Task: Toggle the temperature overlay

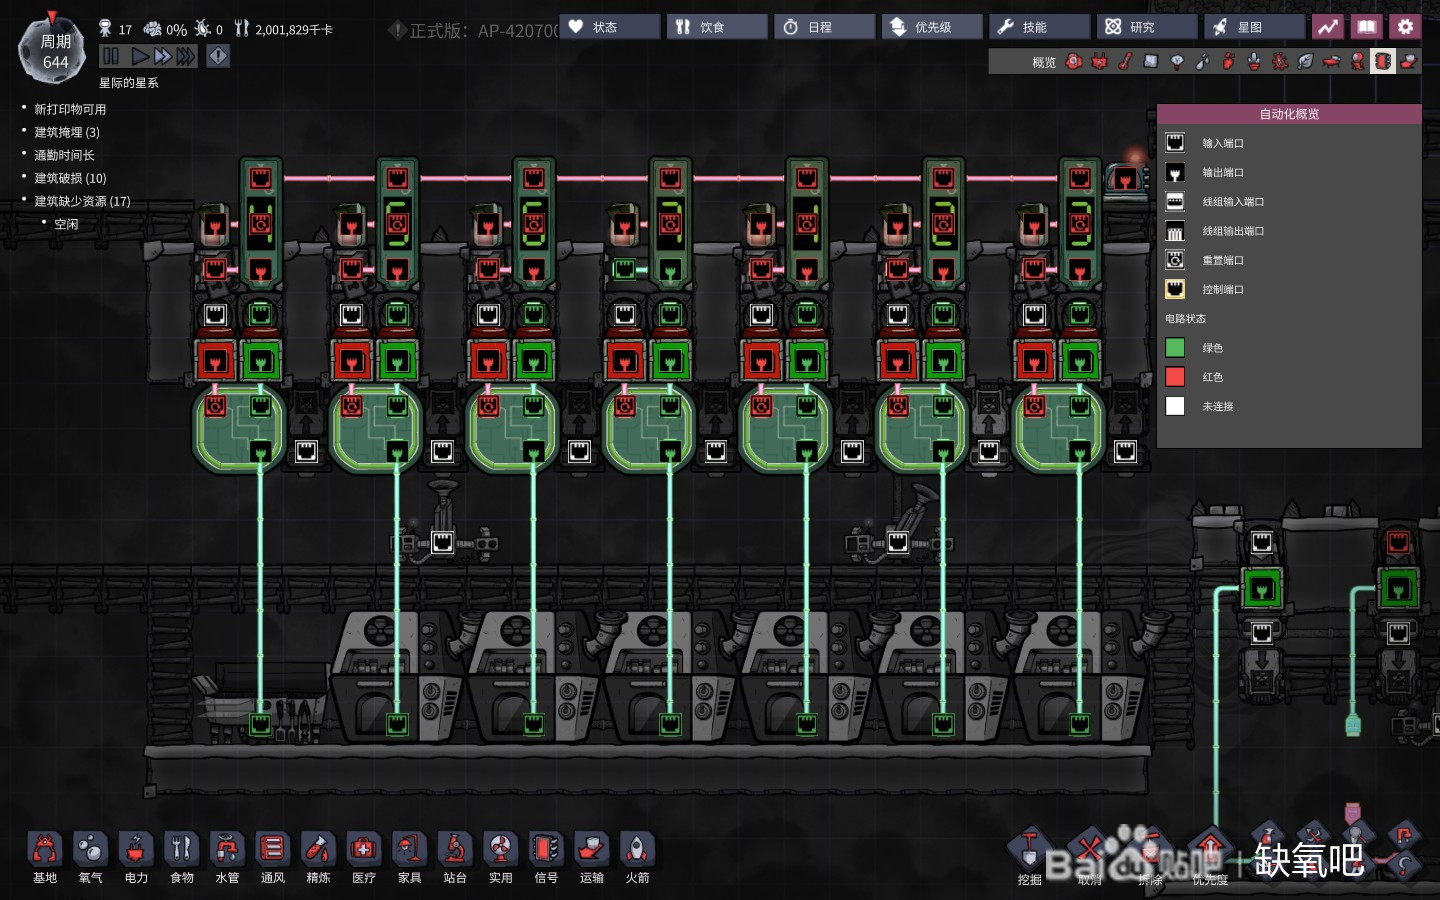Action: pos(1125,62)
